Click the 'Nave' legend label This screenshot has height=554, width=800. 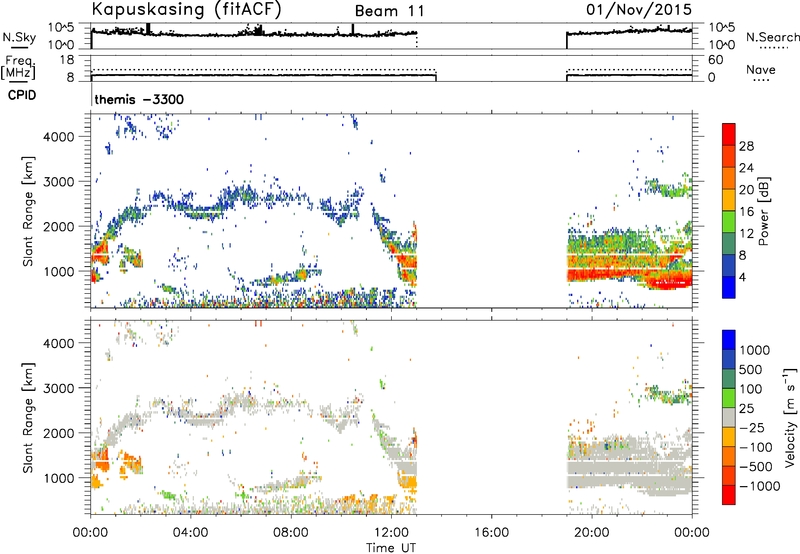(x=761, y=70)
